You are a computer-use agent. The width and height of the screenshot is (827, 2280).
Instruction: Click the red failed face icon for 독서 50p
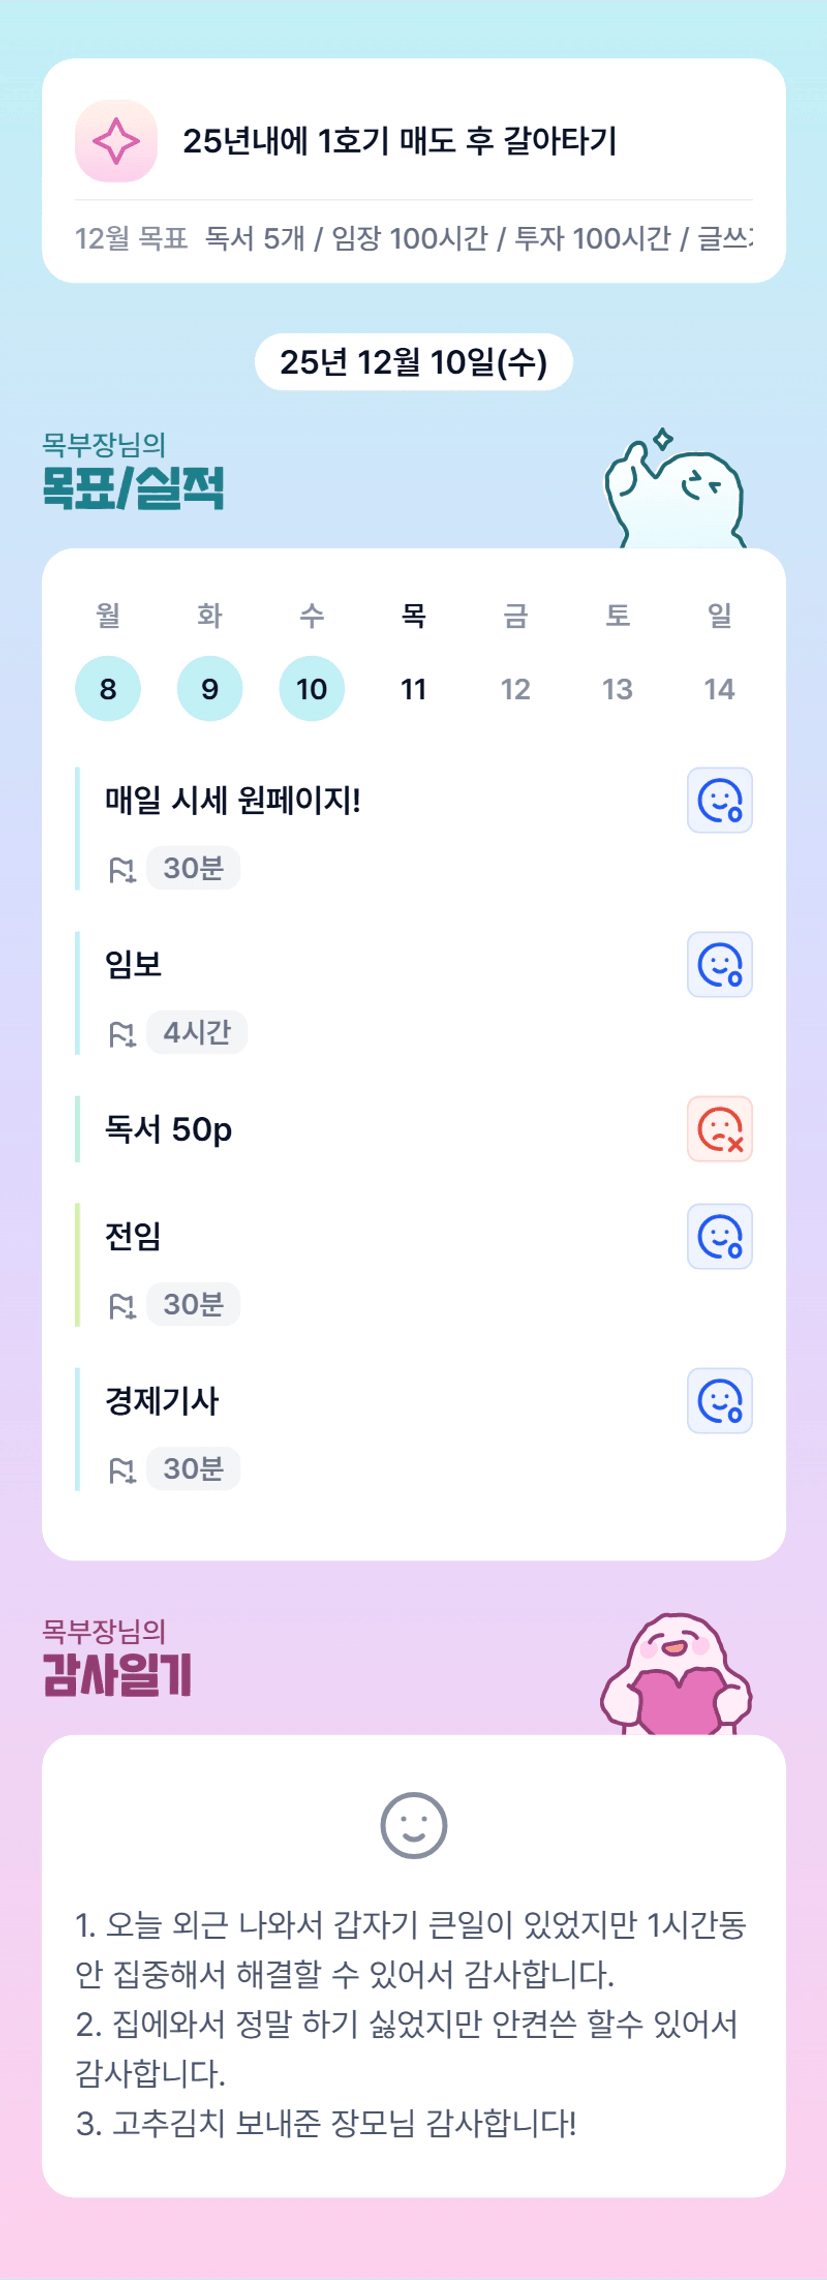719,1129
